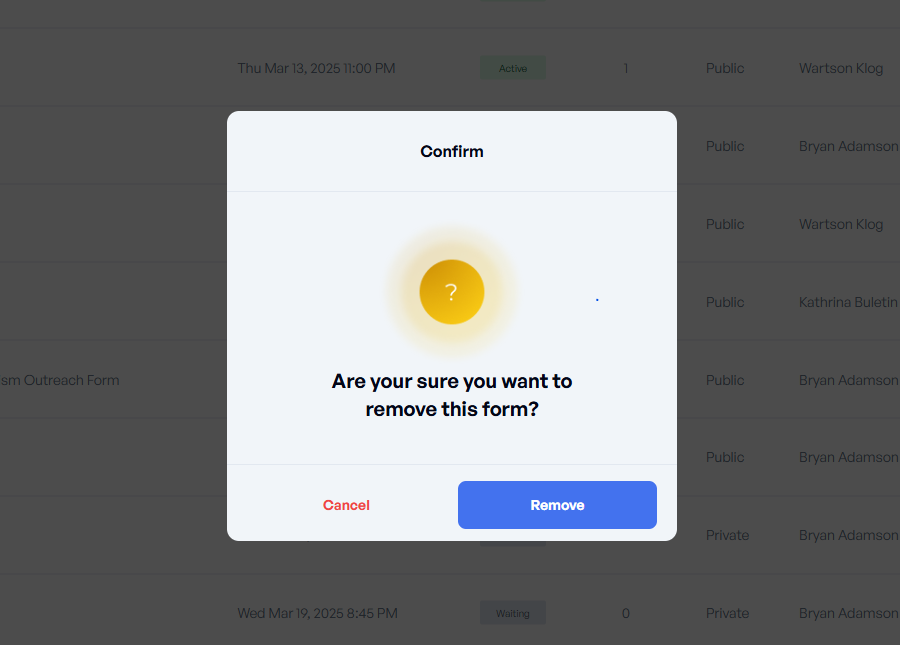Viewport: 900px width, 645px height.
Task: Click the Waiting status badge
Action: (x=513, y=613)
